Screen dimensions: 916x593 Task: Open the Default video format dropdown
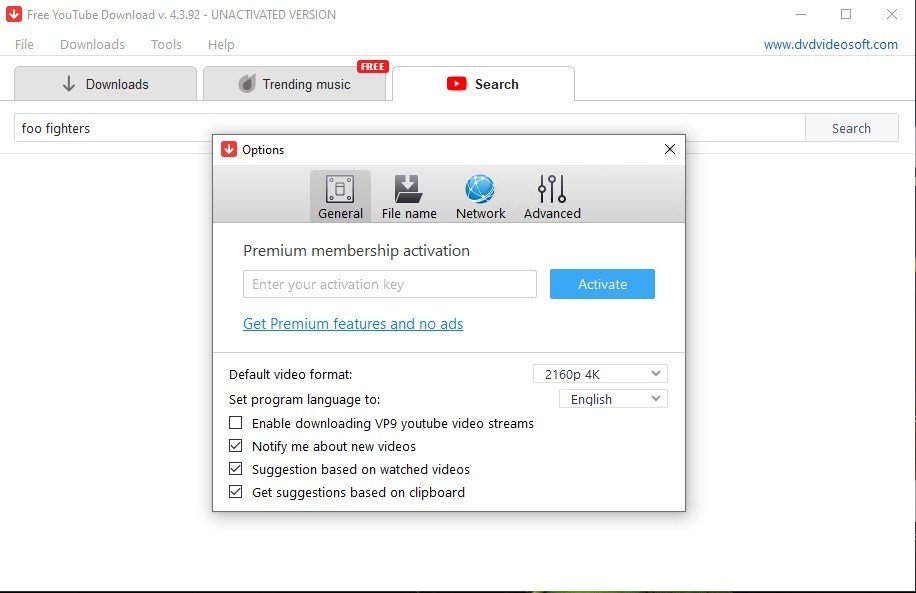tap(600, 374)
